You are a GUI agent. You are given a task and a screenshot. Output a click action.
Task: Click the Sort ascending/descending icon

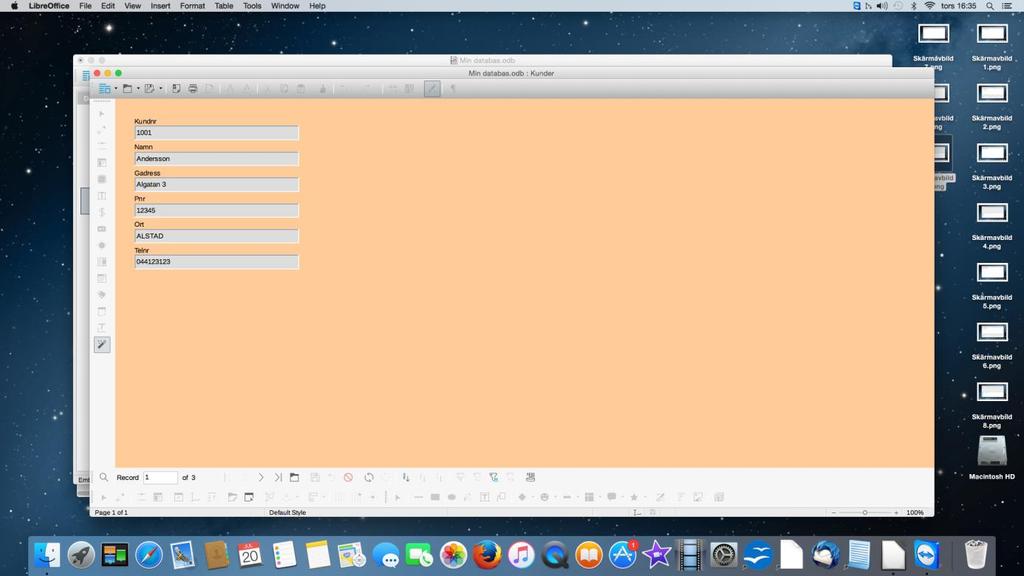[x=406, y=477]
